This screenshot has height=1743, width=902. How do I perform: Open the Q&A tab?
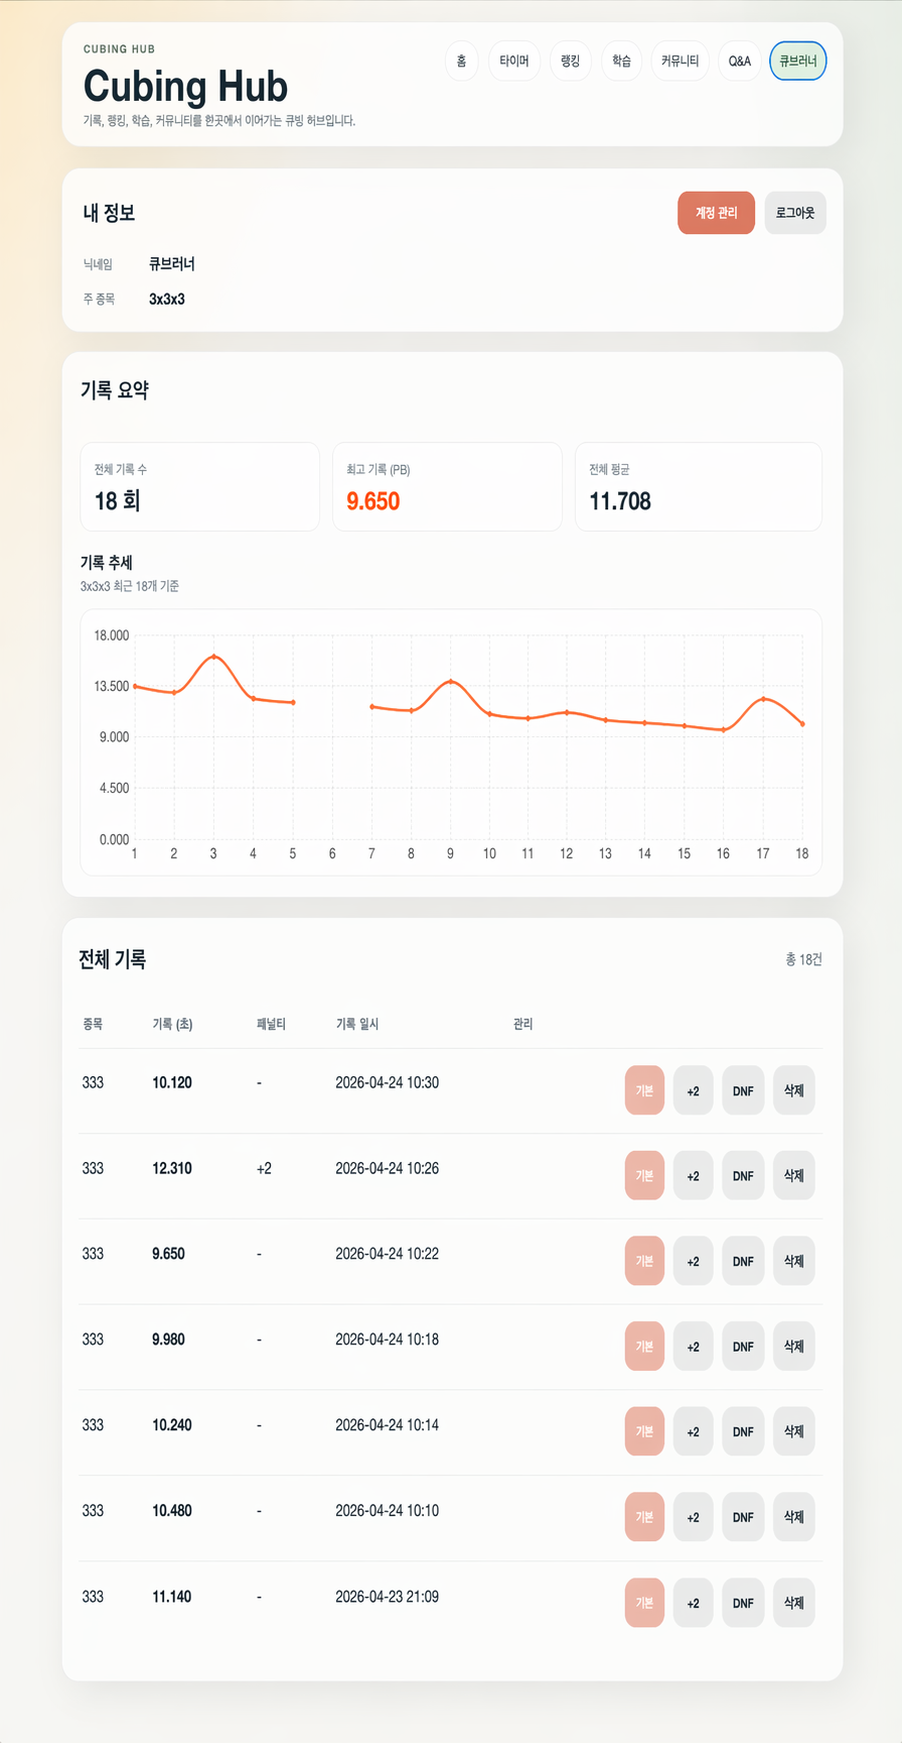[739, 61]
